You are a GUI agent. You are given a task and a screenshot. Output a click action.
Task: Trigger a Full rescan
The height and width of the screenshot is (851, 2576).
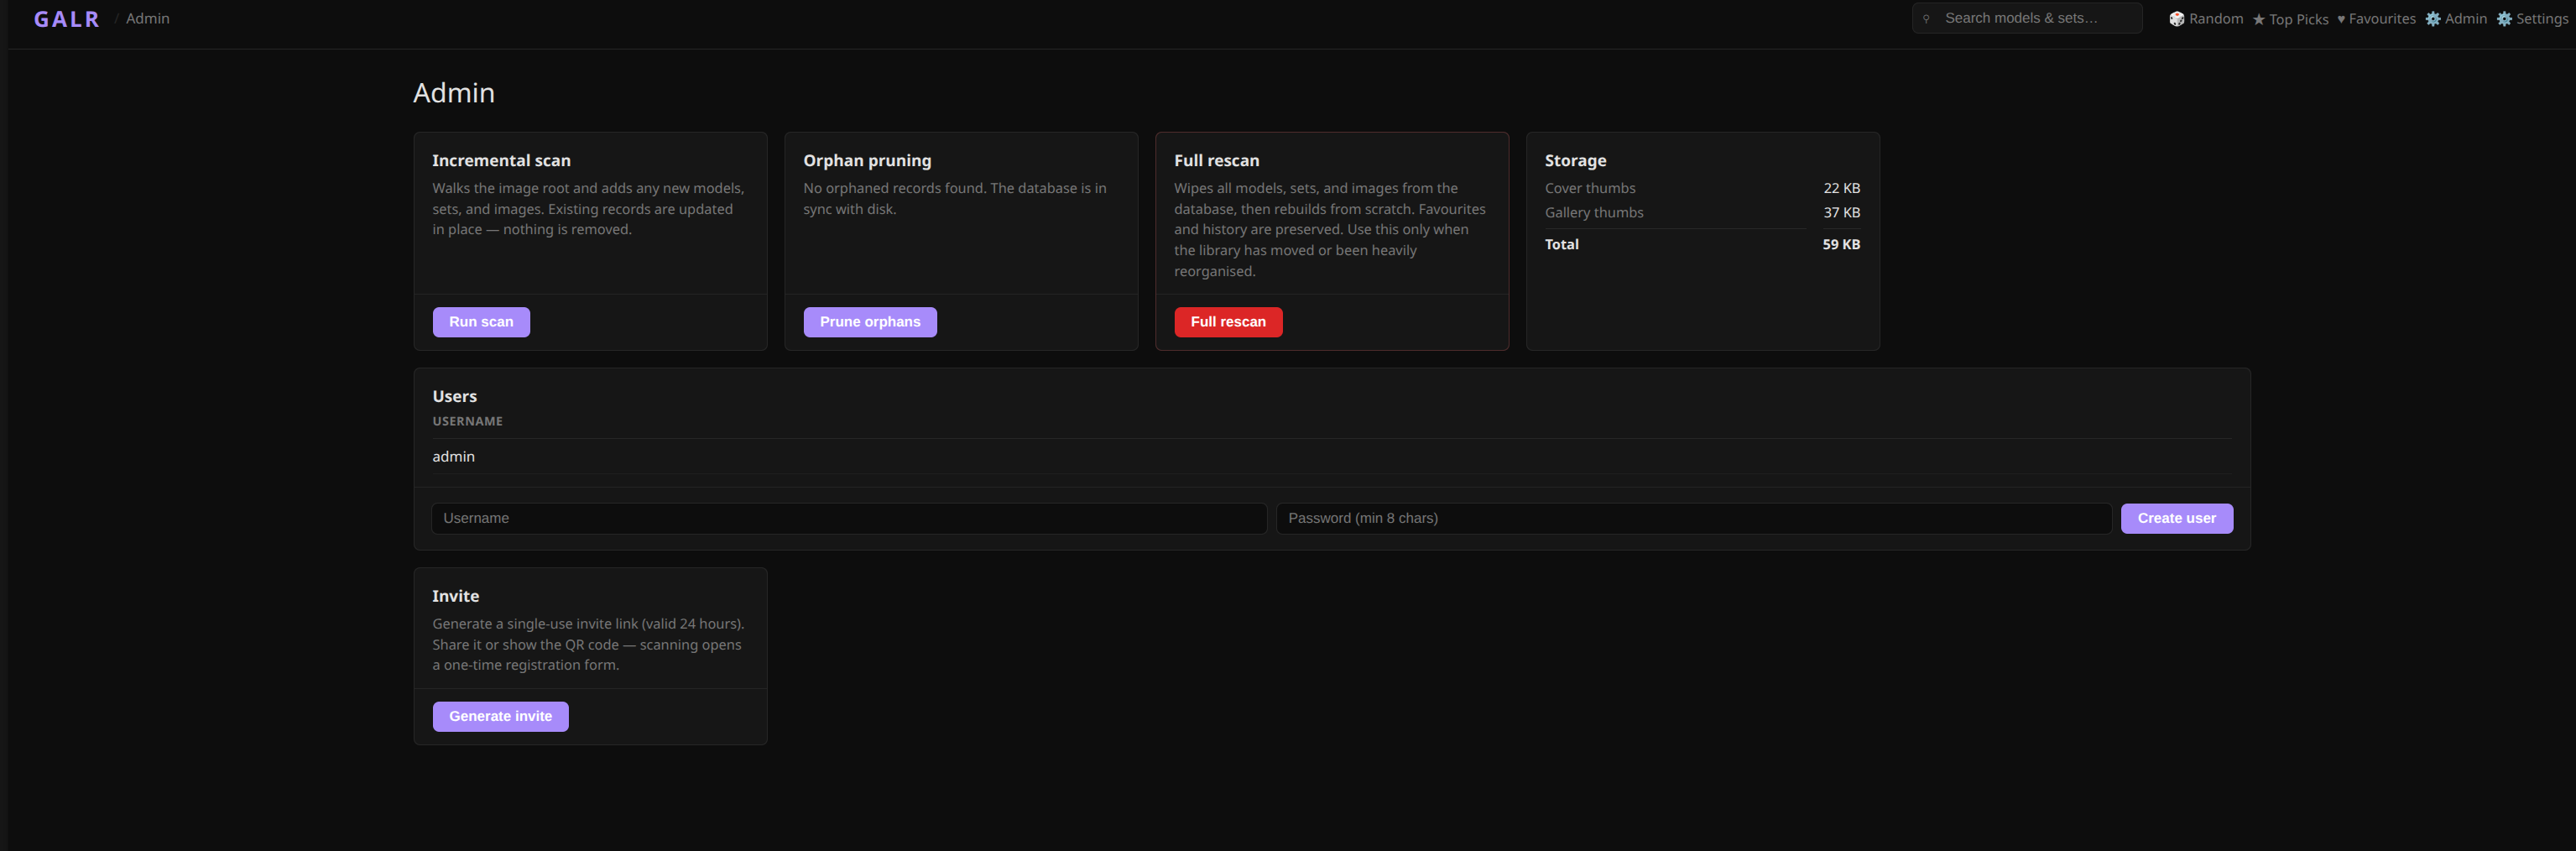click(x=1228, y=321)
